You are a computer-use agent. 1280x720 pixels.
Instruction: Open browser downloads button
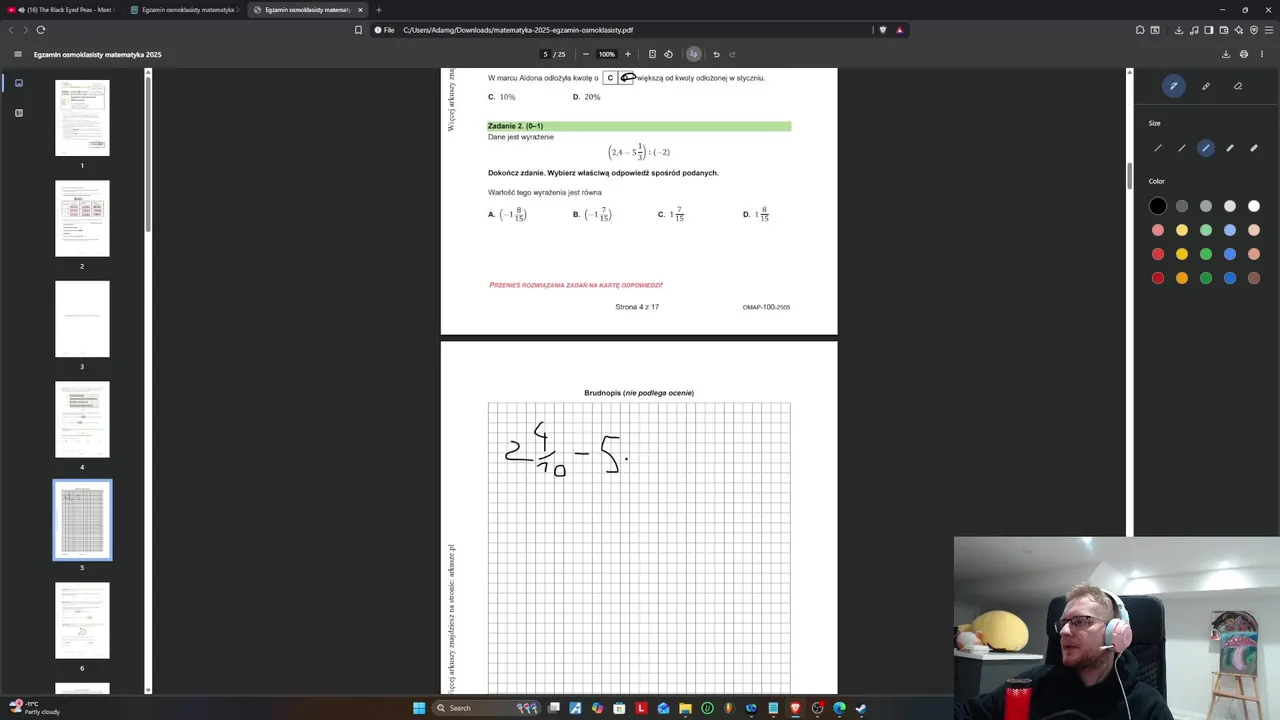[x=1180, y=30]
